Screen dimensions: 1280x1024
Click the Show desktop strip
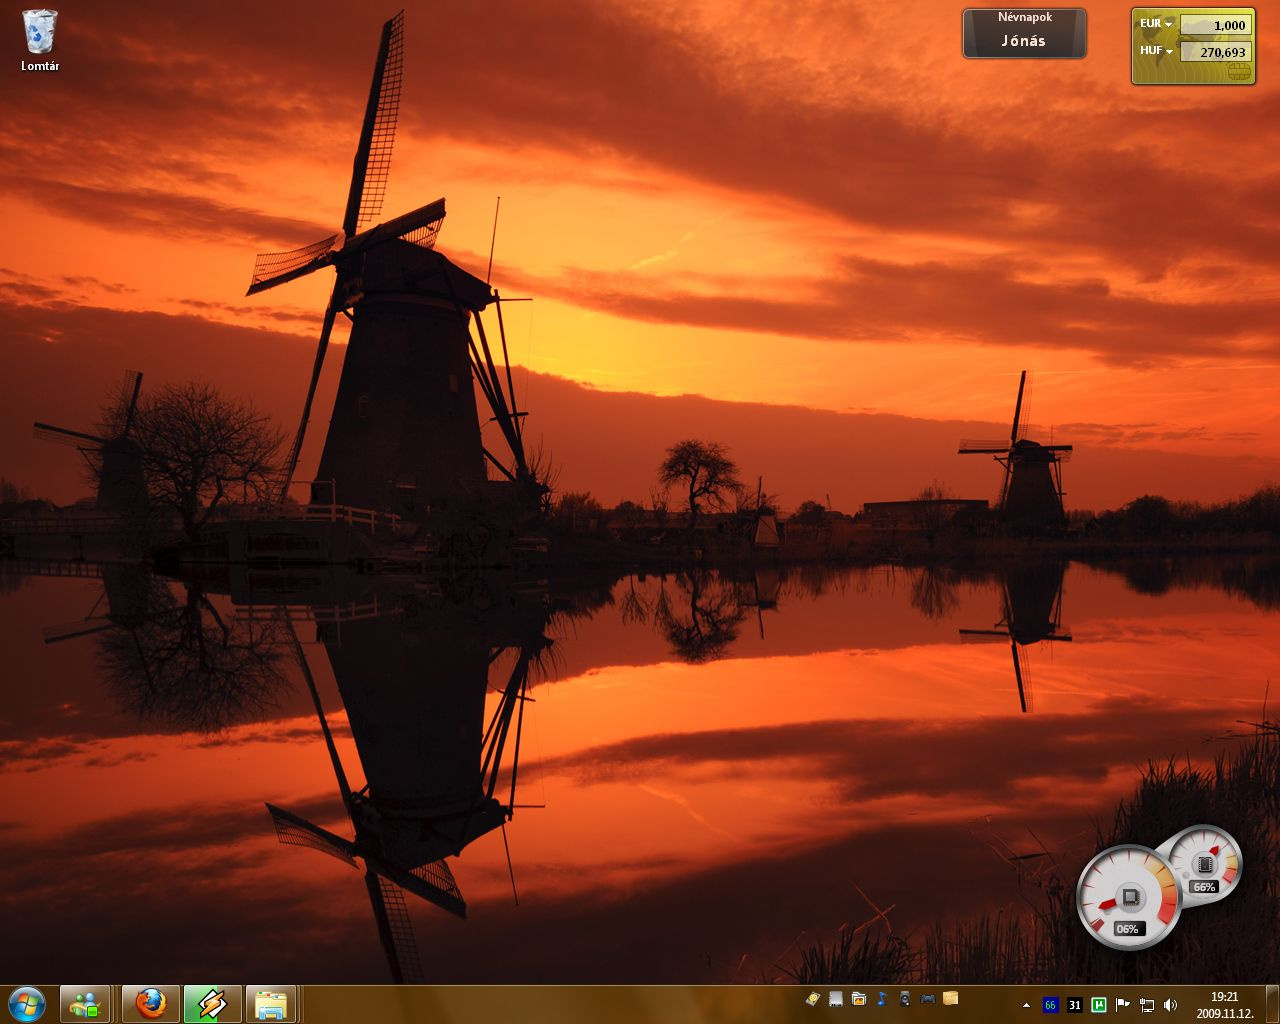(1272, 1004)
